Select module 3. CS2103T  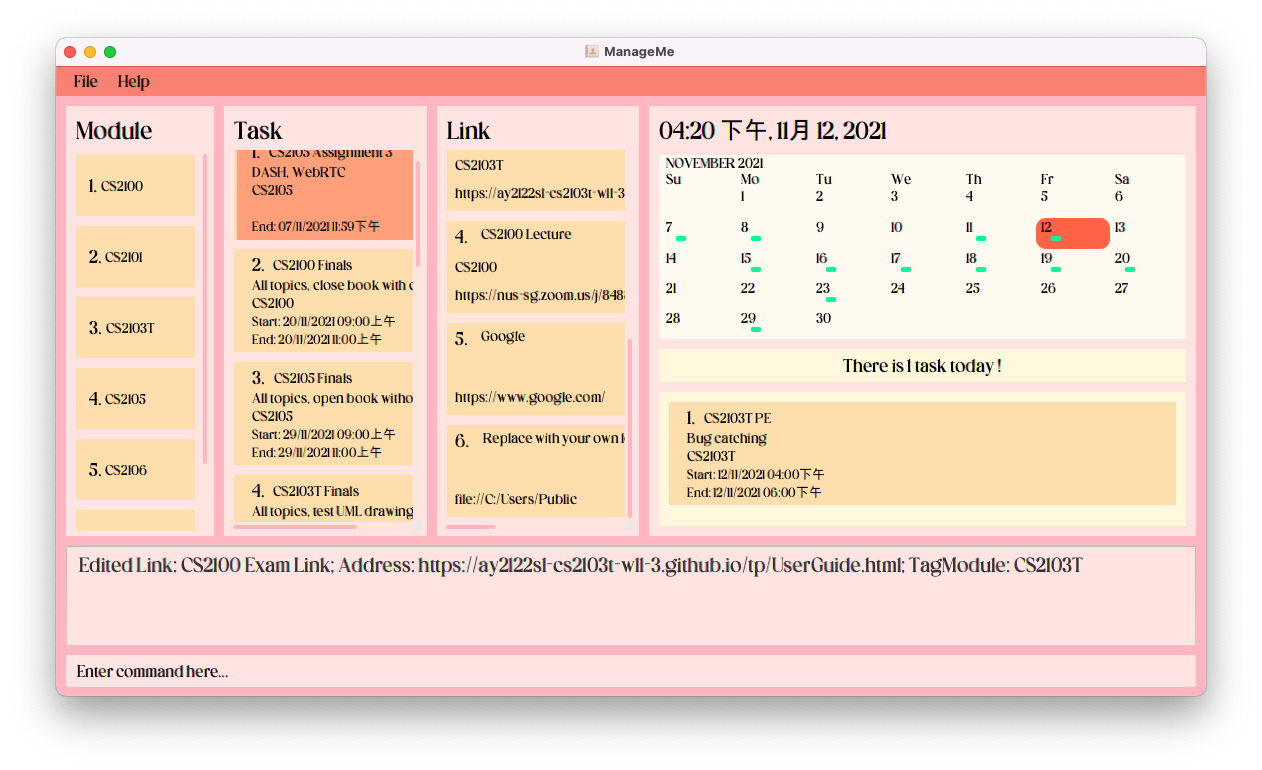coord(135,328)
